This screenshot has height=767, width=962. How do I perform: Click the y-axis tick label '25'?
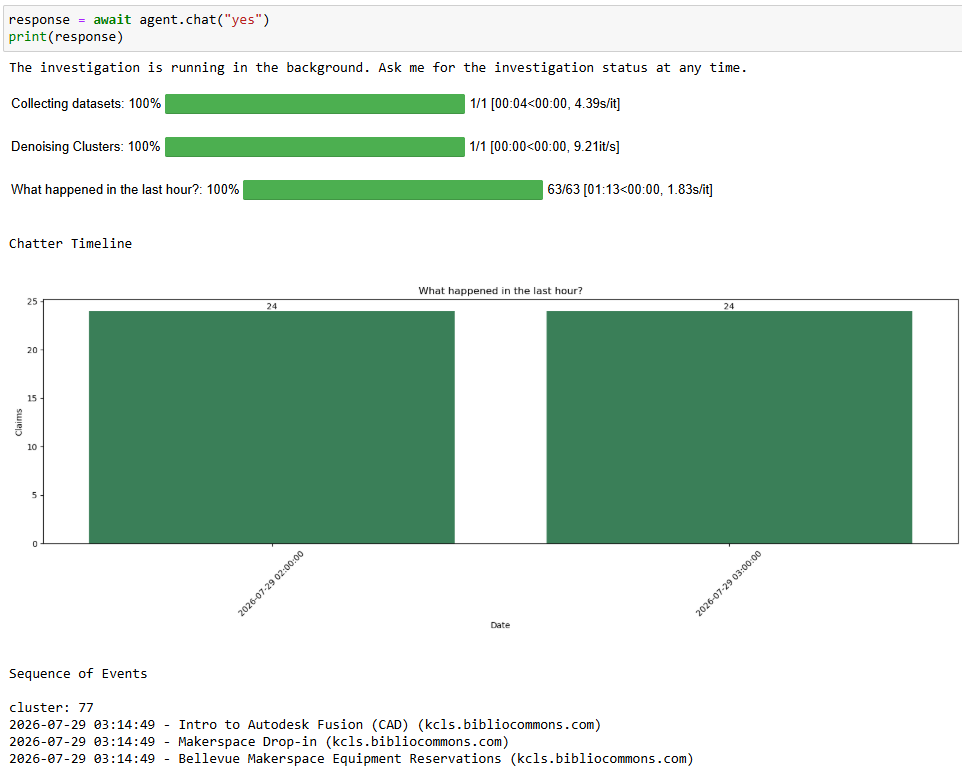coord(32,301)
